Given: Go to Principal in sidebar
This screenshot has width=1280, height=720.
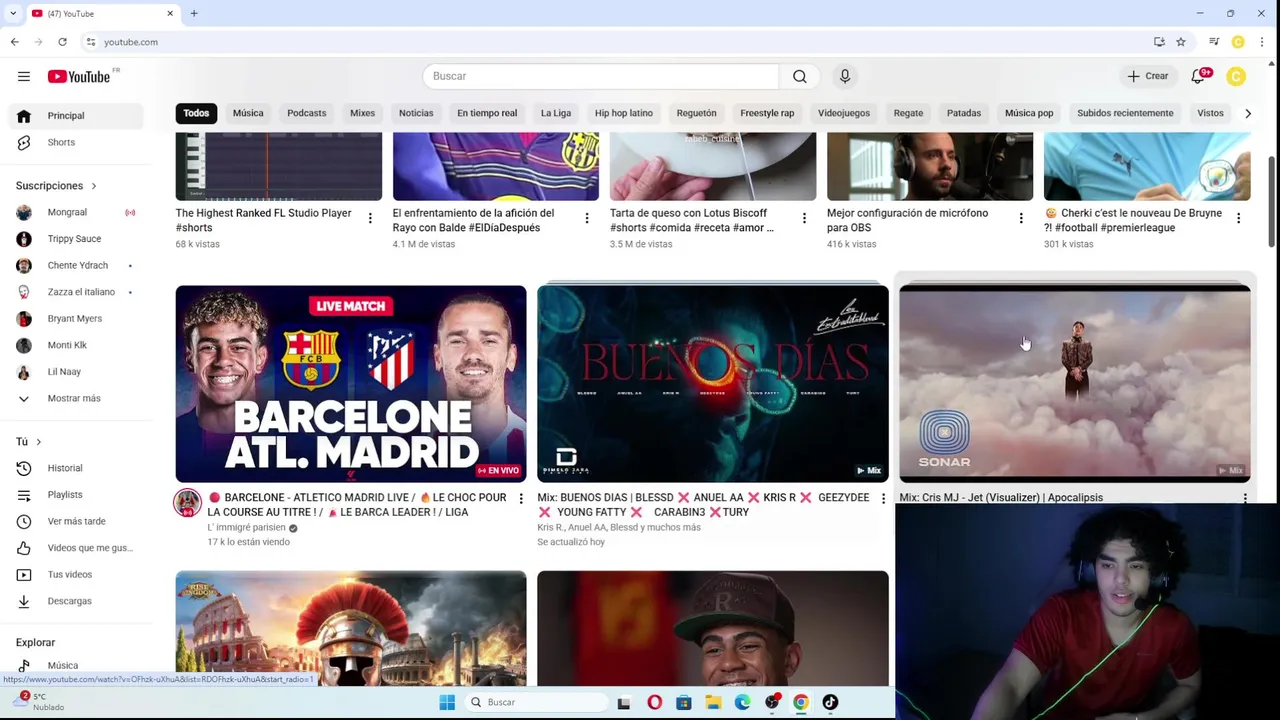Looking at the screenshot, I should [77, 115].
